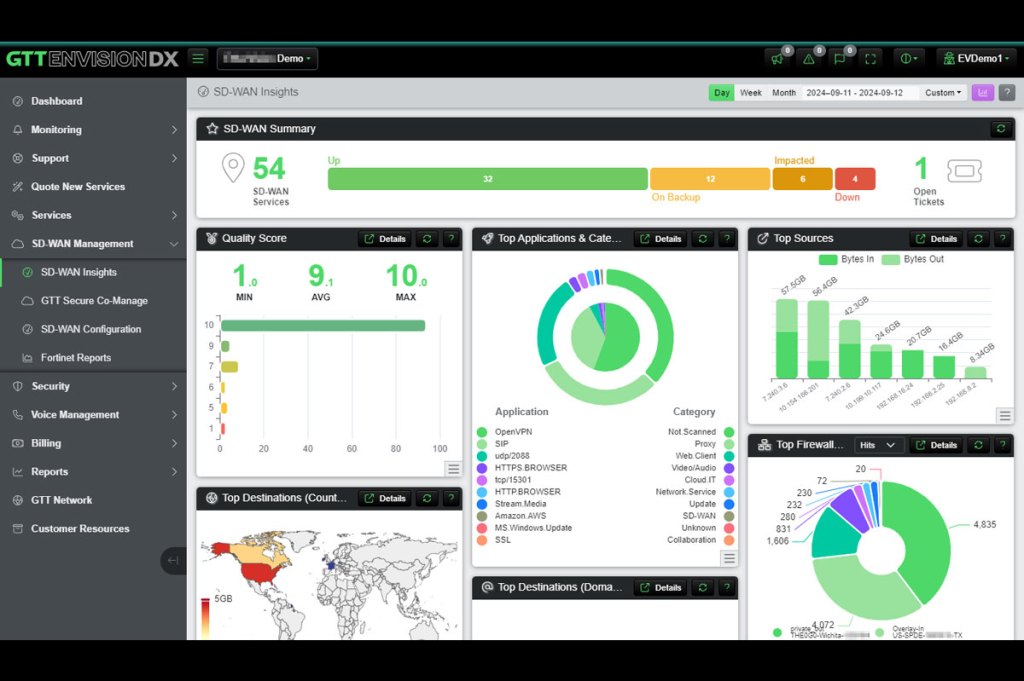The height and width of the screenshot is (681, 1024).
Task: Open SD-WAN Configuration sidebar item
Action: (93, 329)
